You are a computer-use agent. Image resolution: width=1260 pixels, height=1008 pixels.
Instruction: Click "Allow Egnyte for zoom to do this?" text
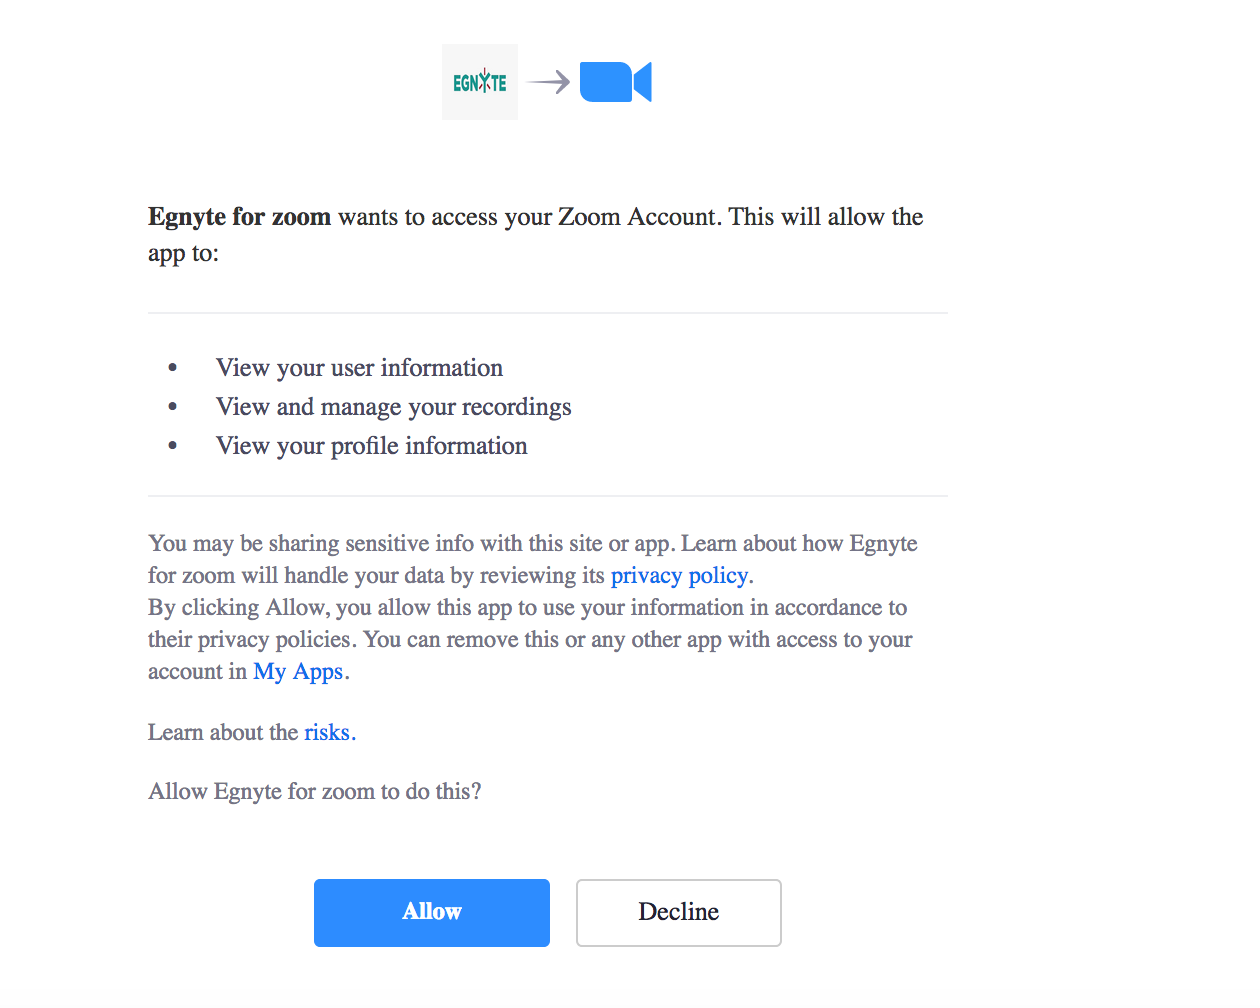tap(314, 792)
